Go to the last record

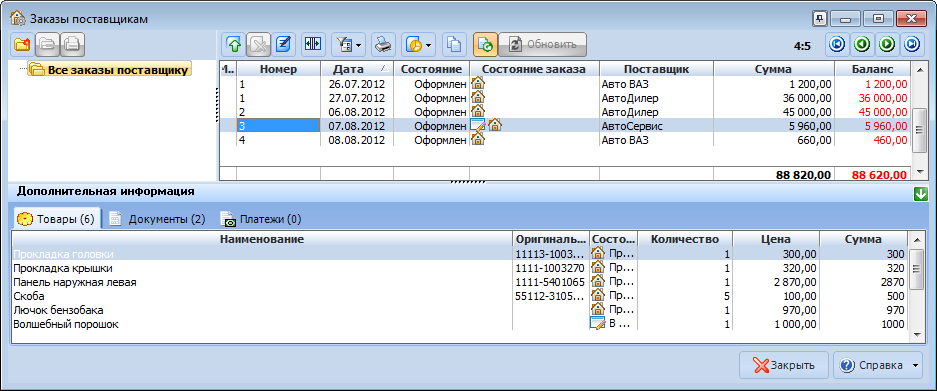pos(912,44)
